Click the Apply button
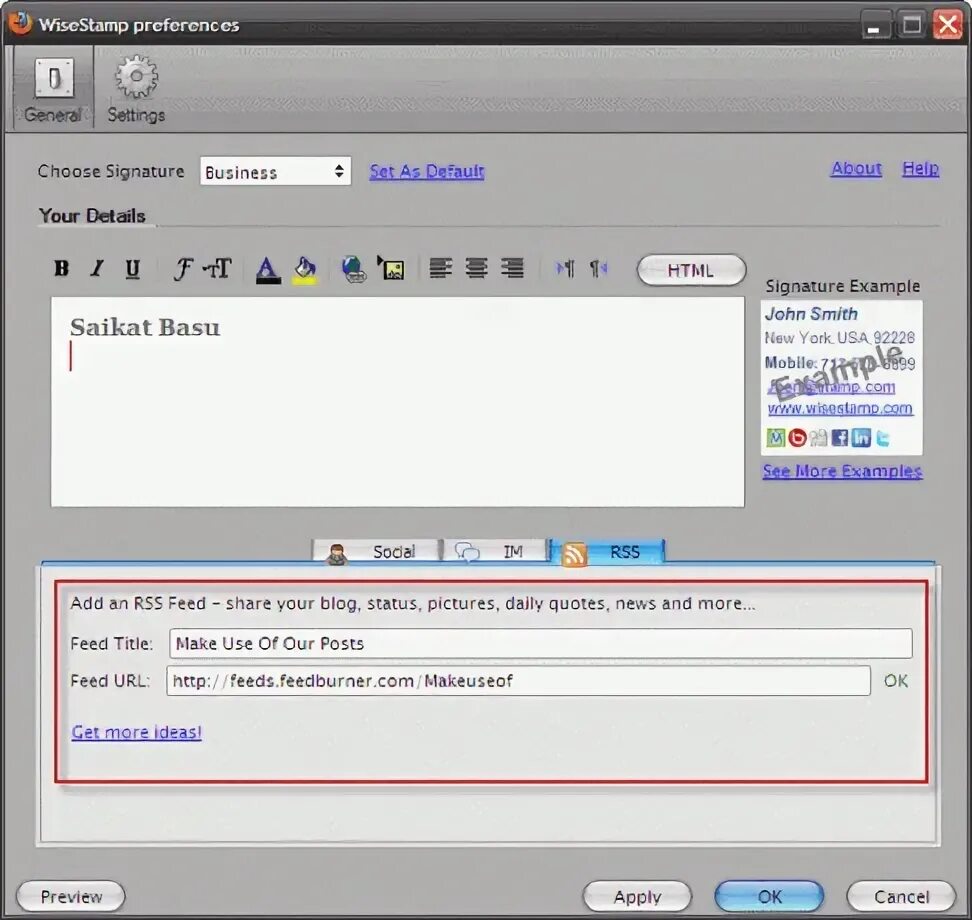This screenshot has height=920, width=972. [x=637, y=896]
